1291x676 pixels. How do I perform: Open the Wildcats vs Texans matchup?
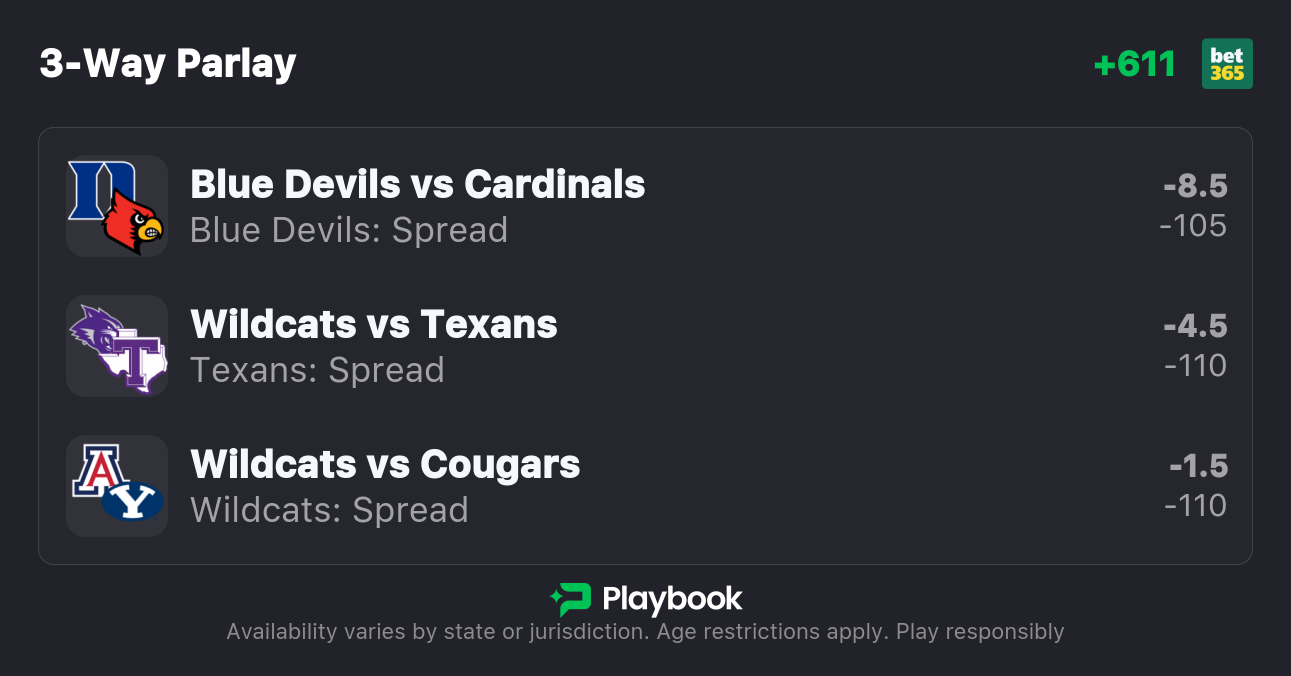(373, 324)
